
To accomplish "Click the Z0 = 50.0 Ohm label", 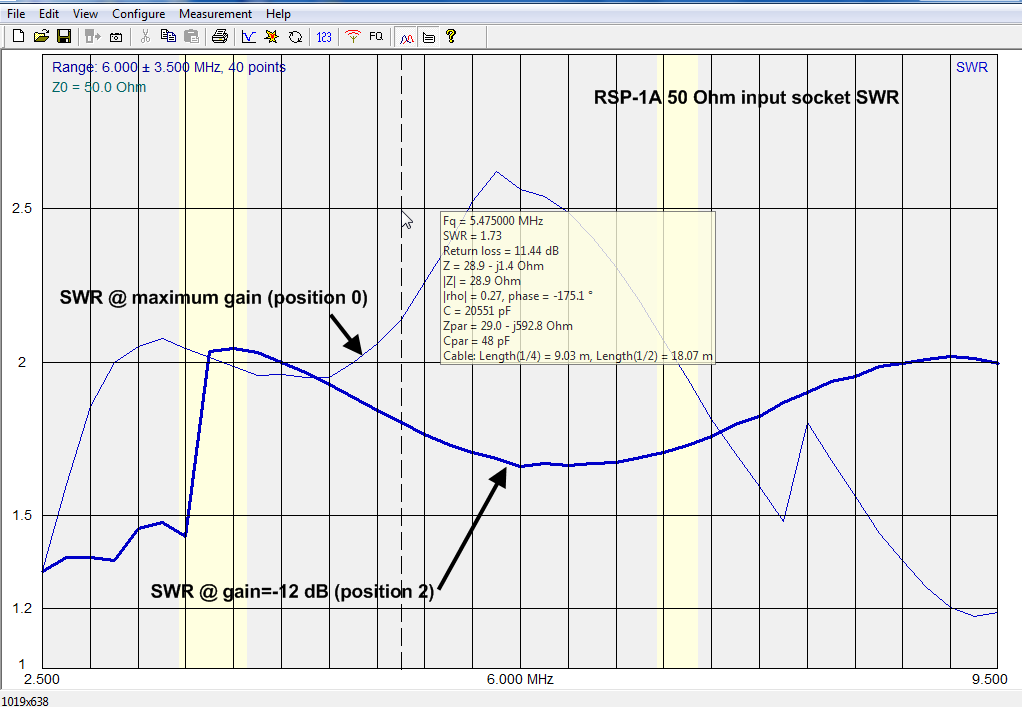I will click(99, 87).
